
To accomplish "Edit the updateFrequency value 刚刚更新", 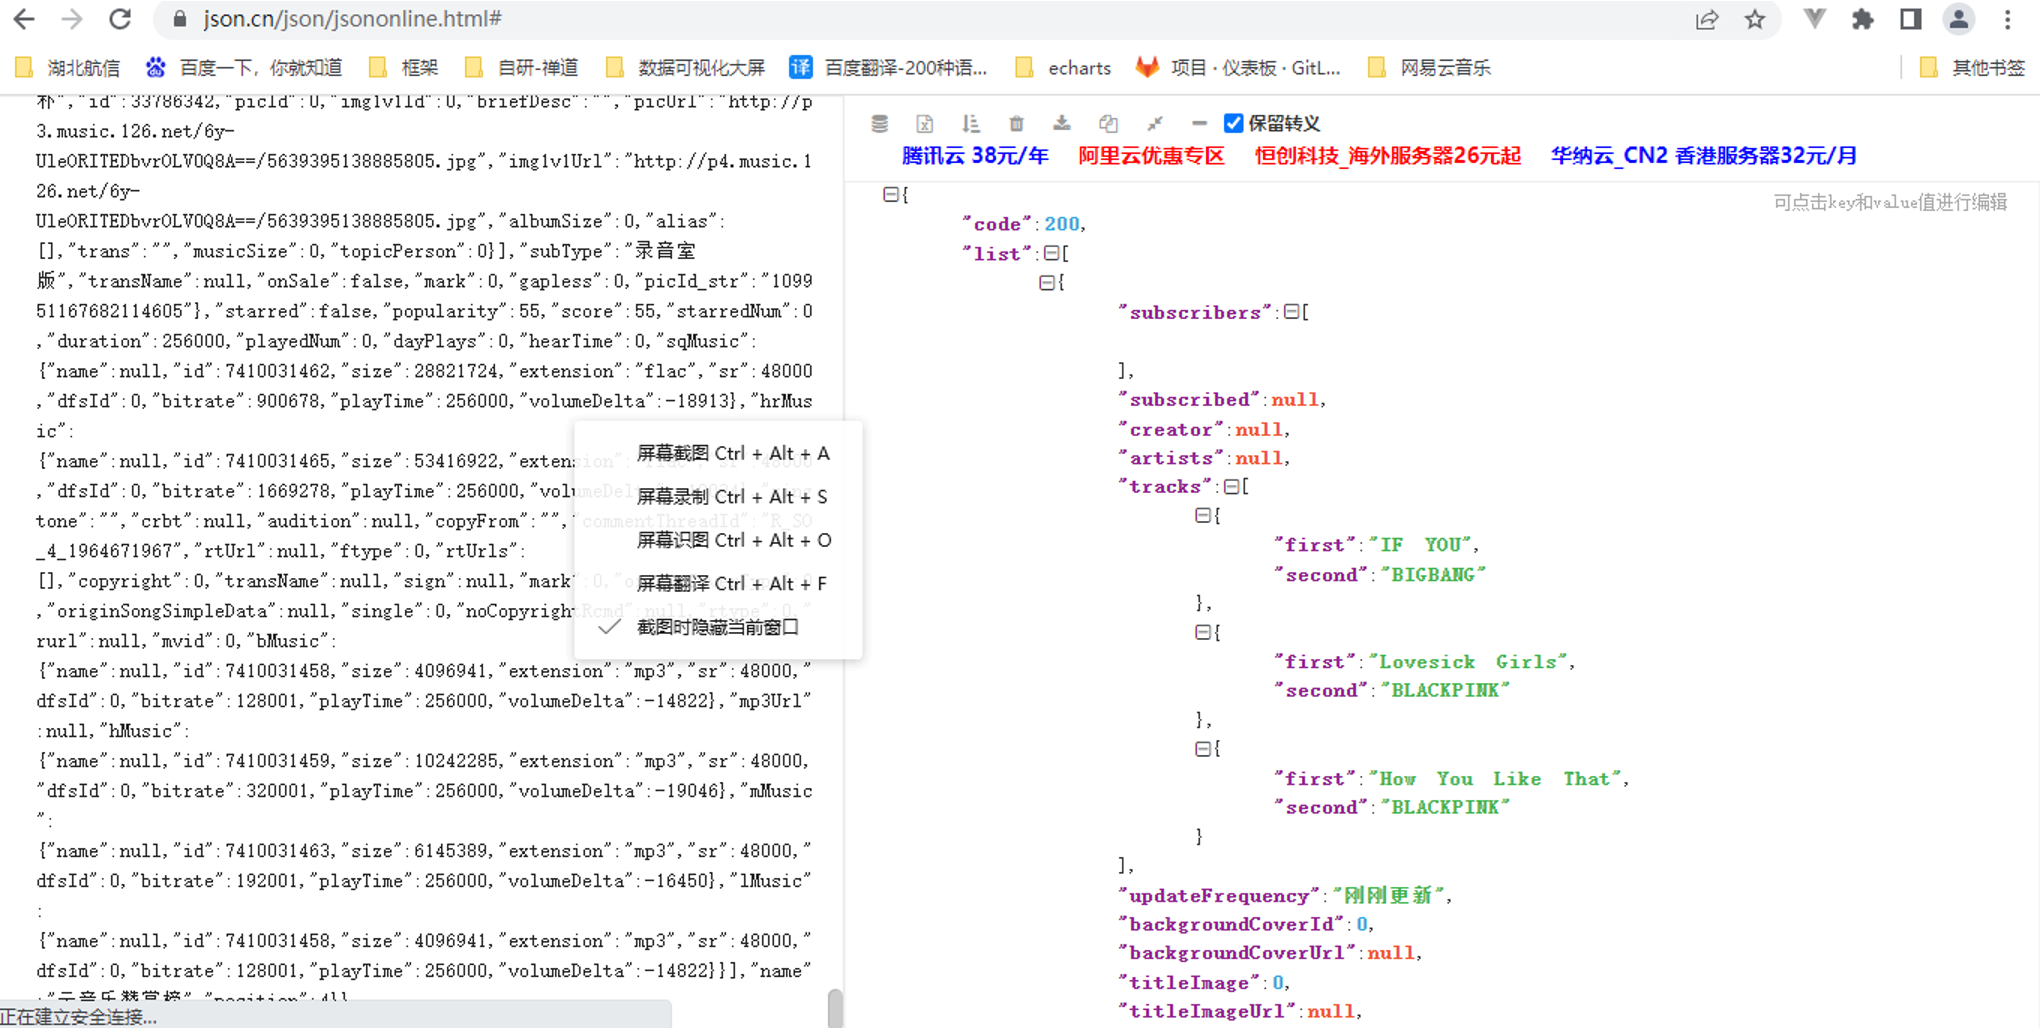I will (x=1388, y=896).
